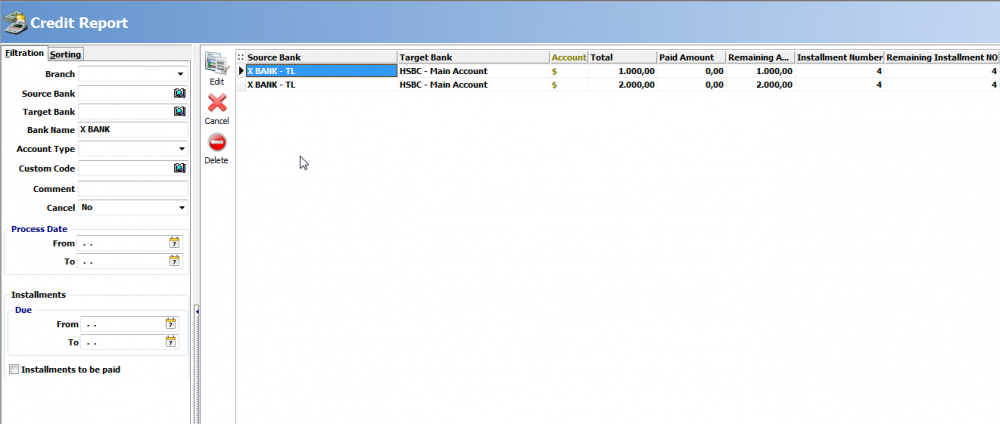Click the Total column header
The image size is (1000, 424).
(x=622, y=57)
